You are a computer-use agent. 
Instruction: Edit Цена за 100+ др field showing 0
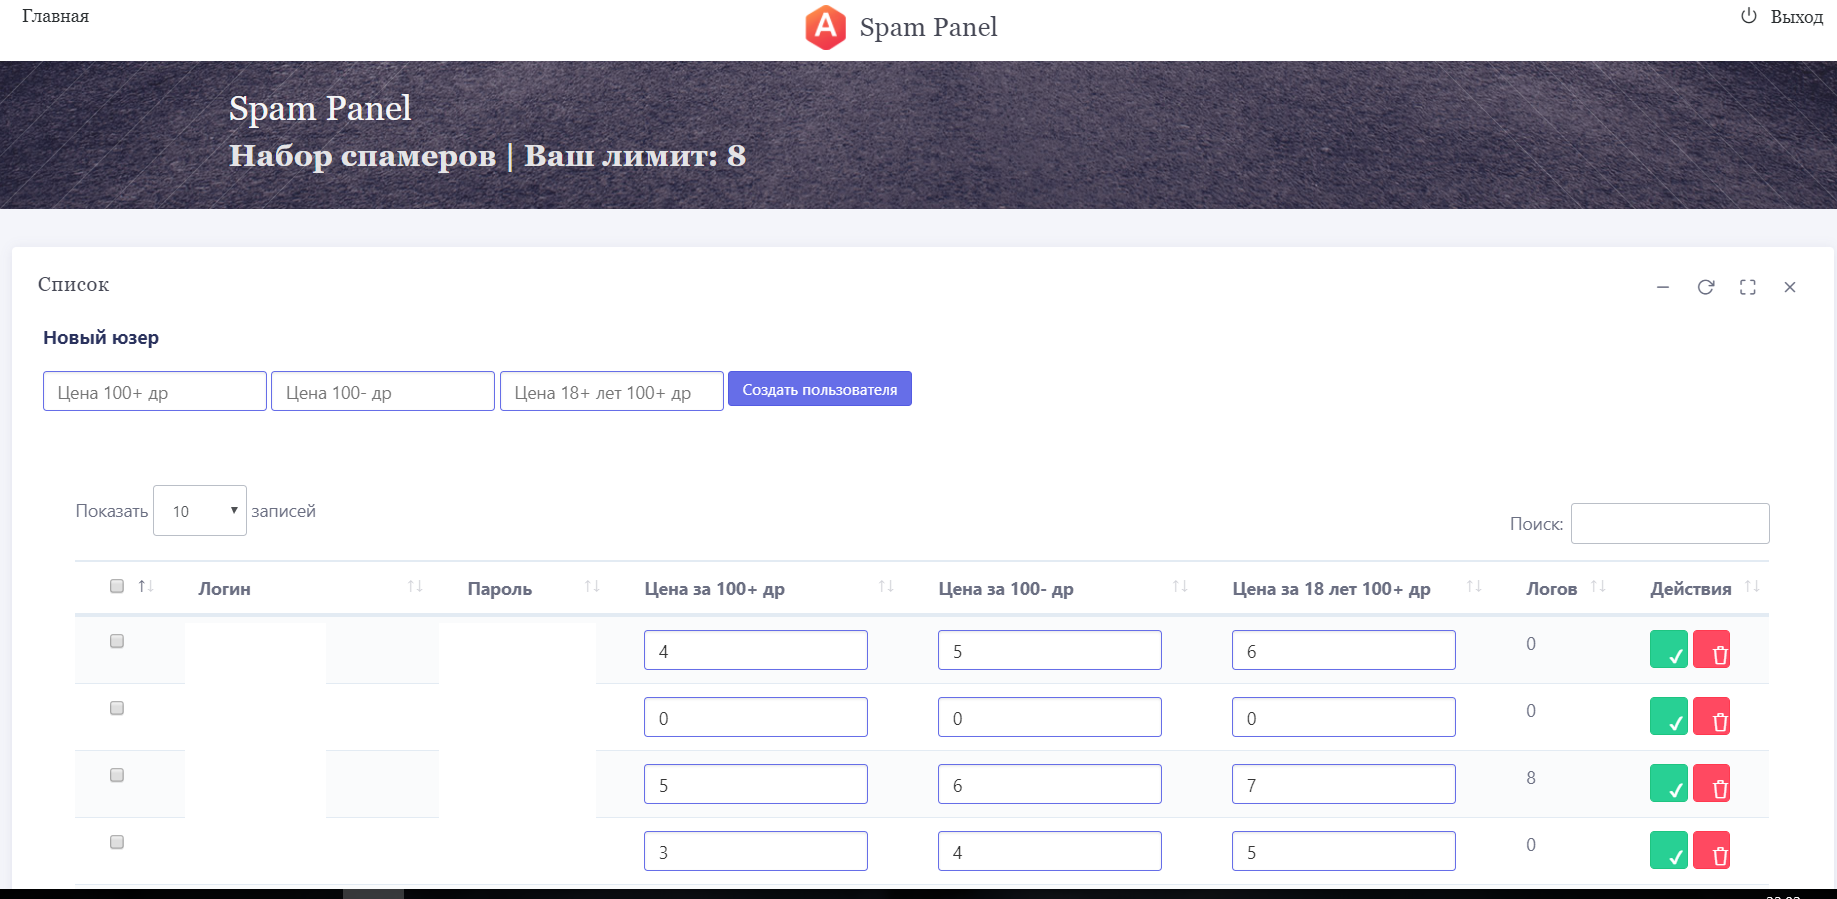(x=756, y=717)
